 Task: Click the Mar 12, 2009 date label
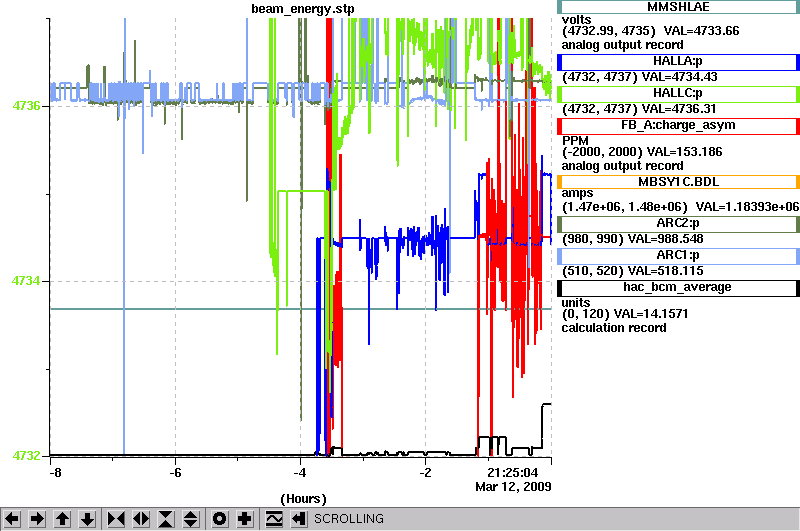point(513,487)
